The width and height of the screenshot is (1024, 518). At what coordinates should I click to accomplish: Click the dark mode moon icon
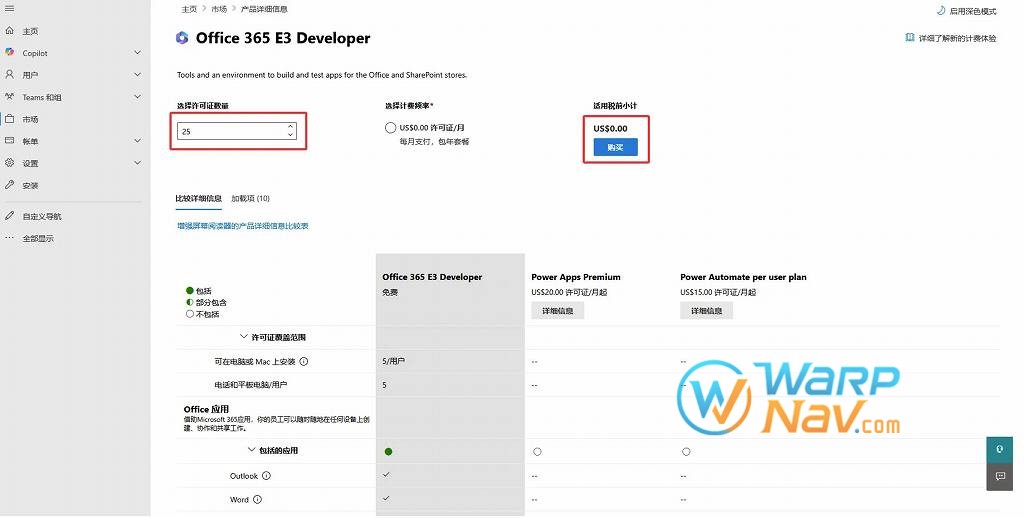(940, 10)
